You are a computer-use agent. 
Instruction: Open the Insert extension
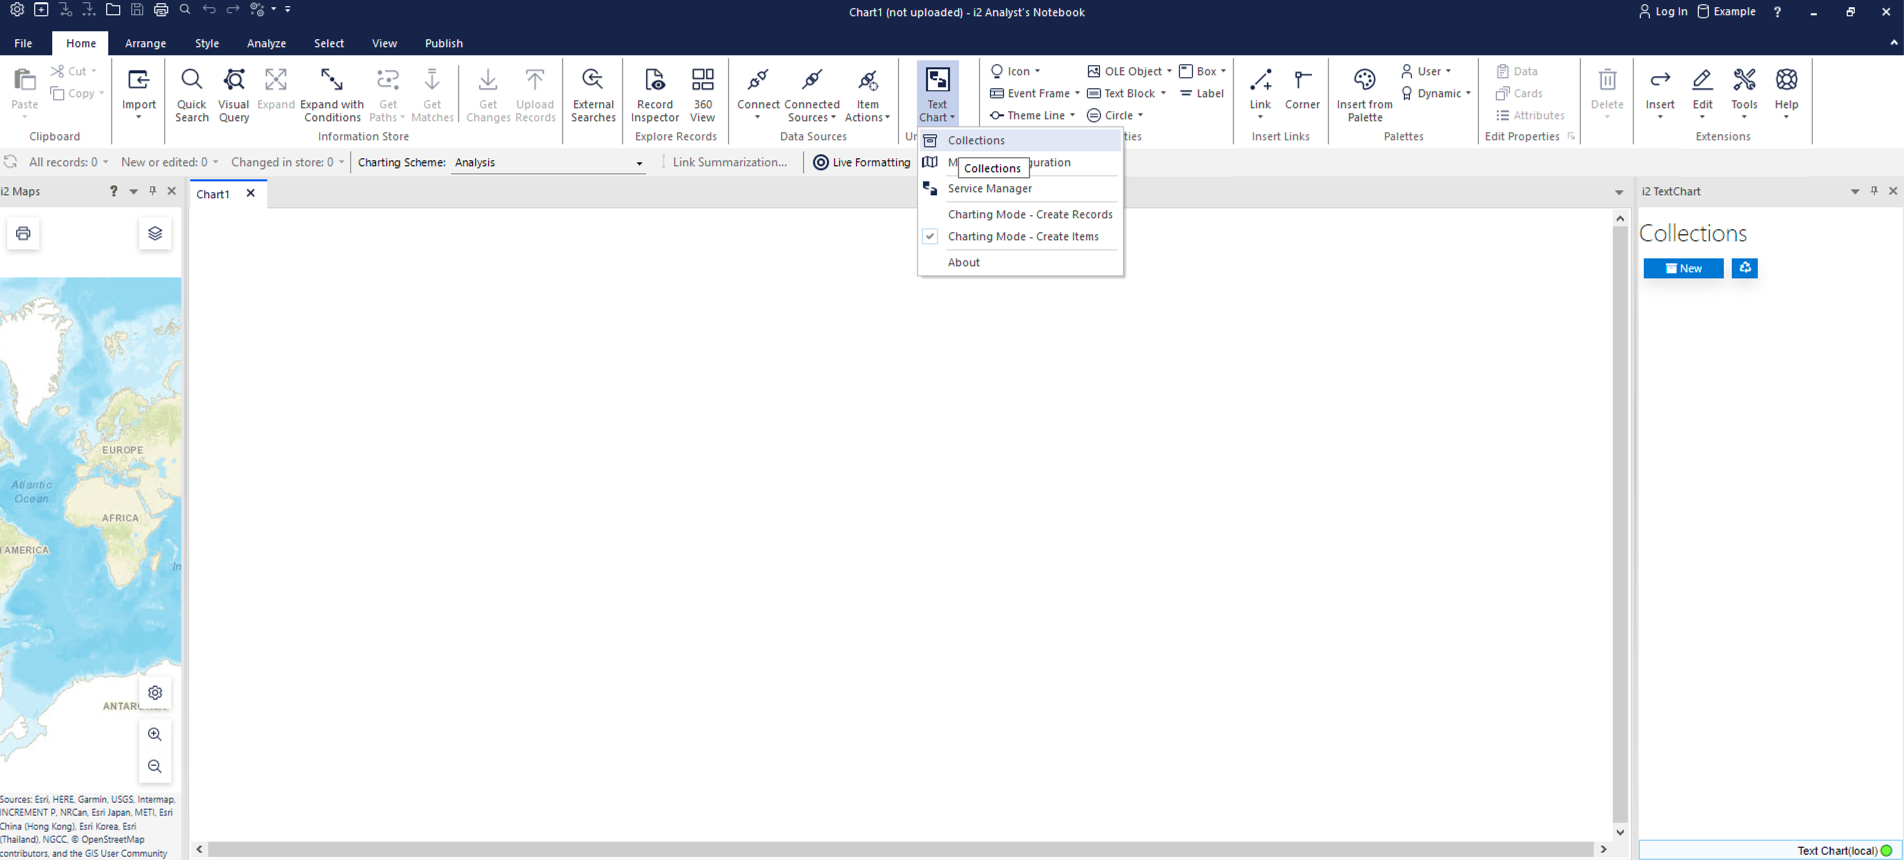click(x=1660, y=93)
